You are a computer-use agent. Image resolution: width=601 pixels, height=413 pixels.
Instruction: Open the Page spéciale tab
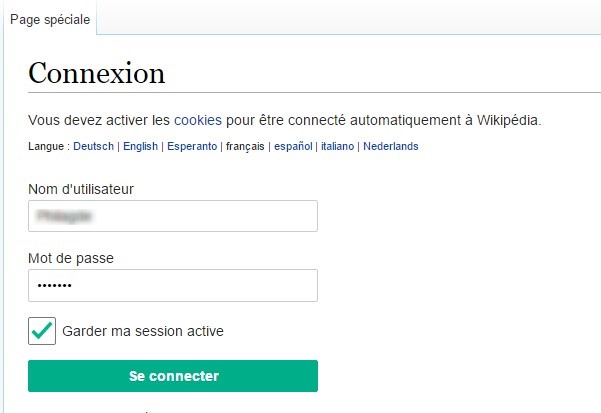[x=50, y=20]
